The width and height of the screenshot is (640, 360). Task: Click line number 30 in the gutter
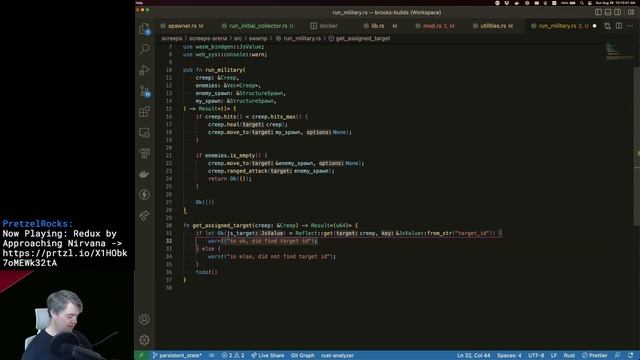pos(169,225)
